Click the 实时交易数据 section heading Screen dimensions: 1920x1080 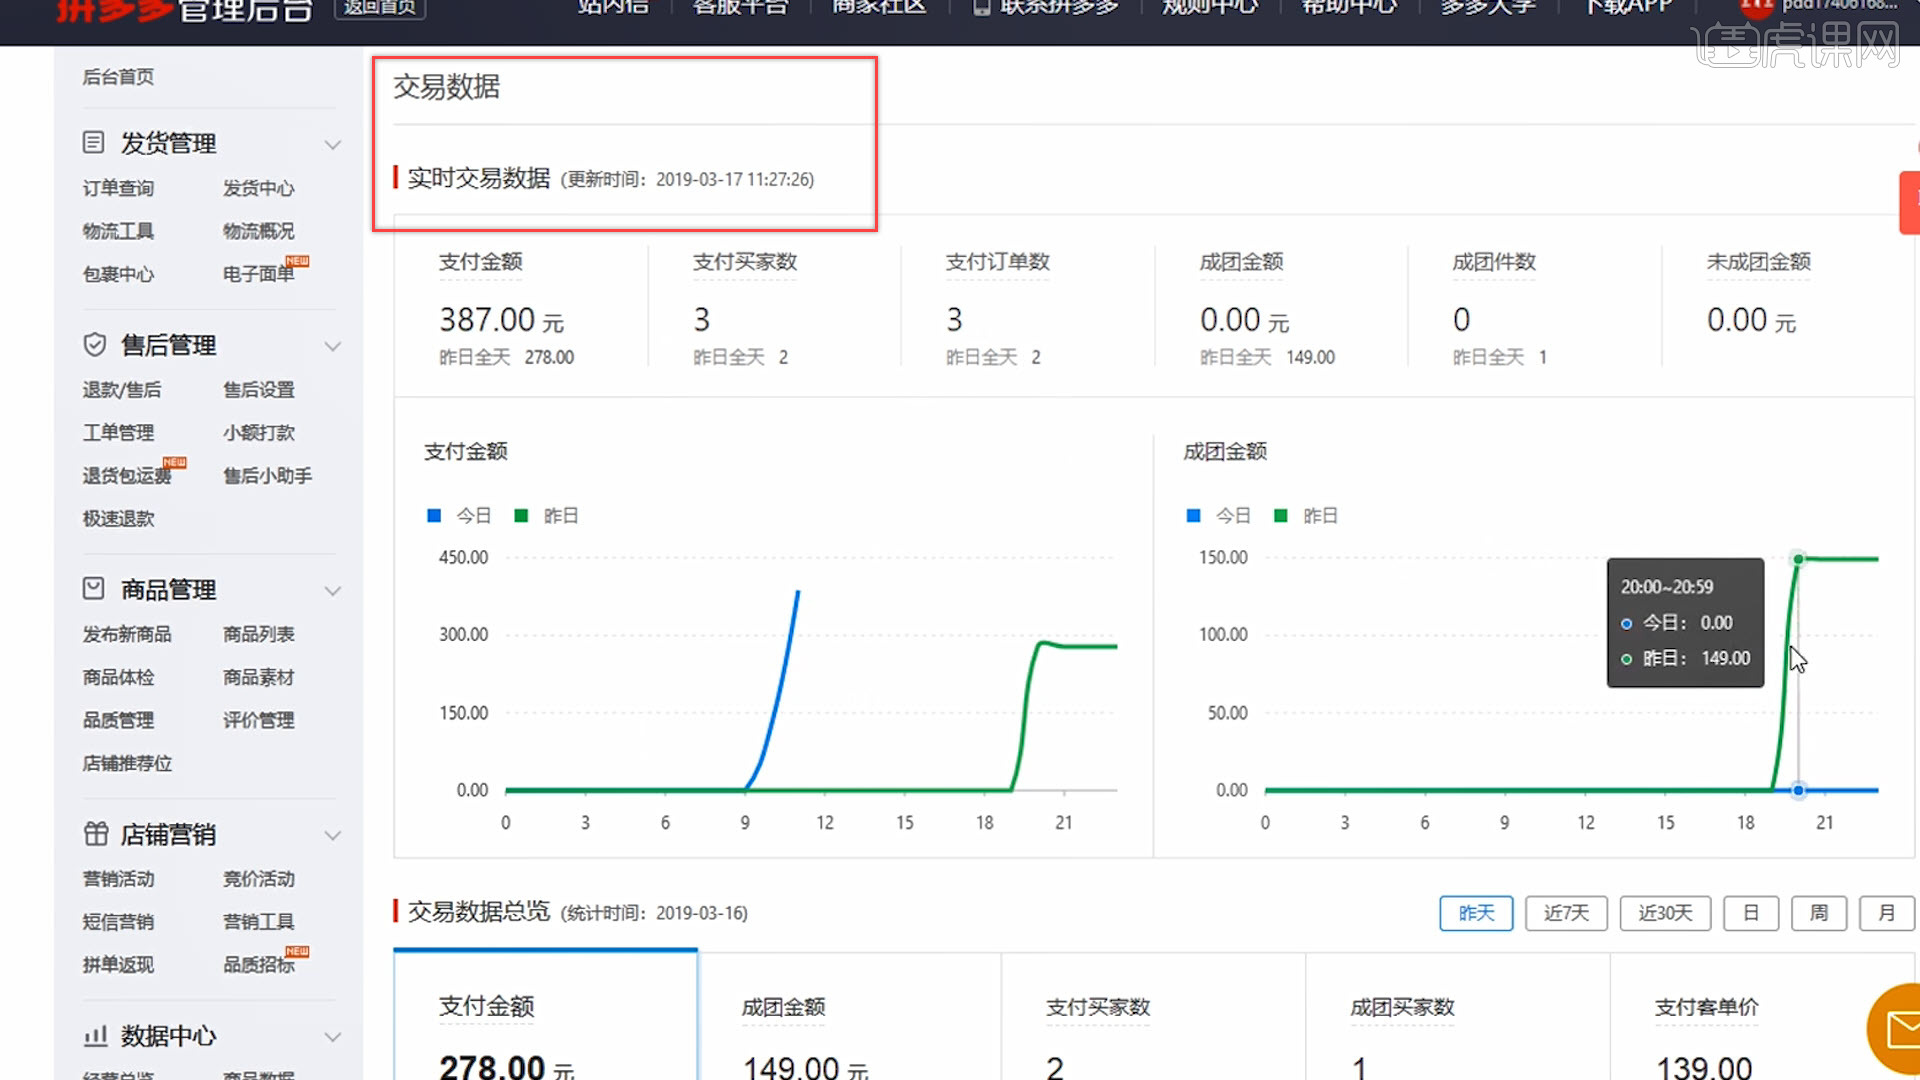coord(478,178)
